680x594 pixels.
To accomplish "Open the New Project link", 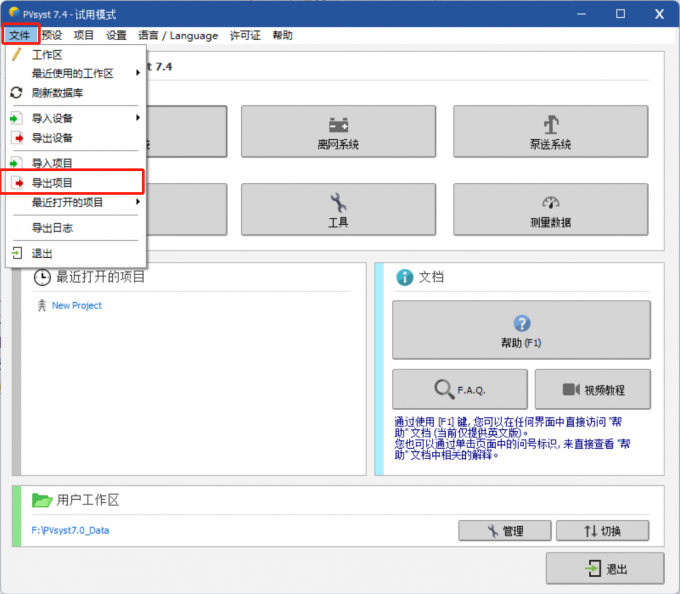I will click(x=77, y=305).
